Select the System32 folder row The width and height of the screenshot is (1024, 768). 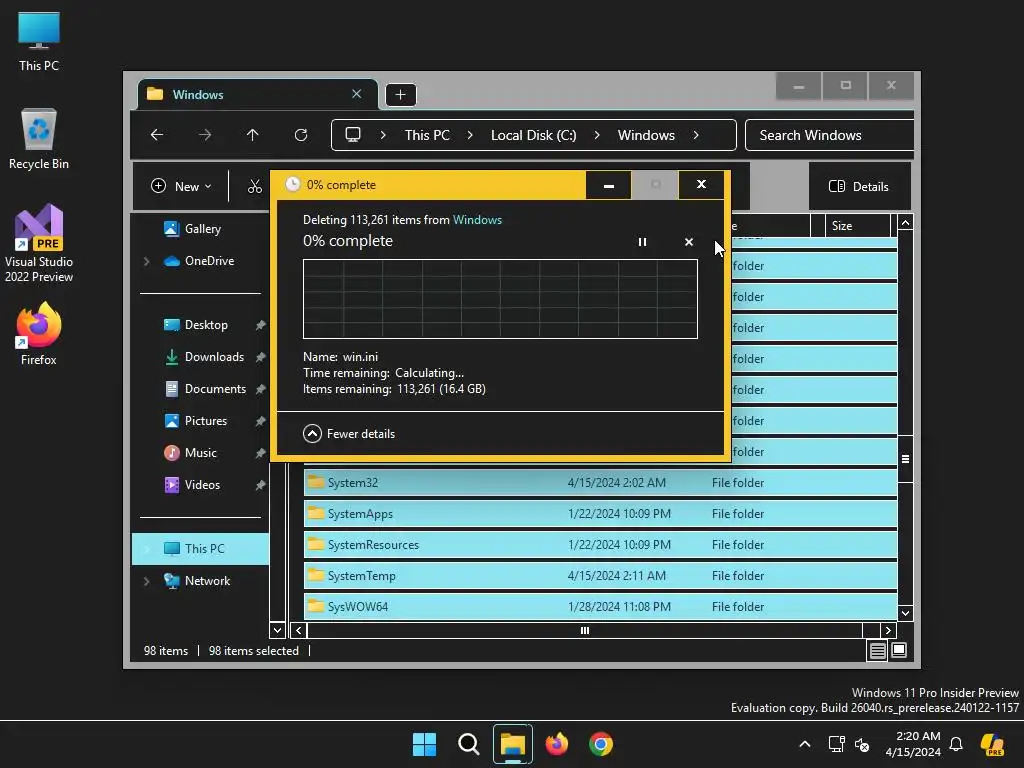pos(600,483)
